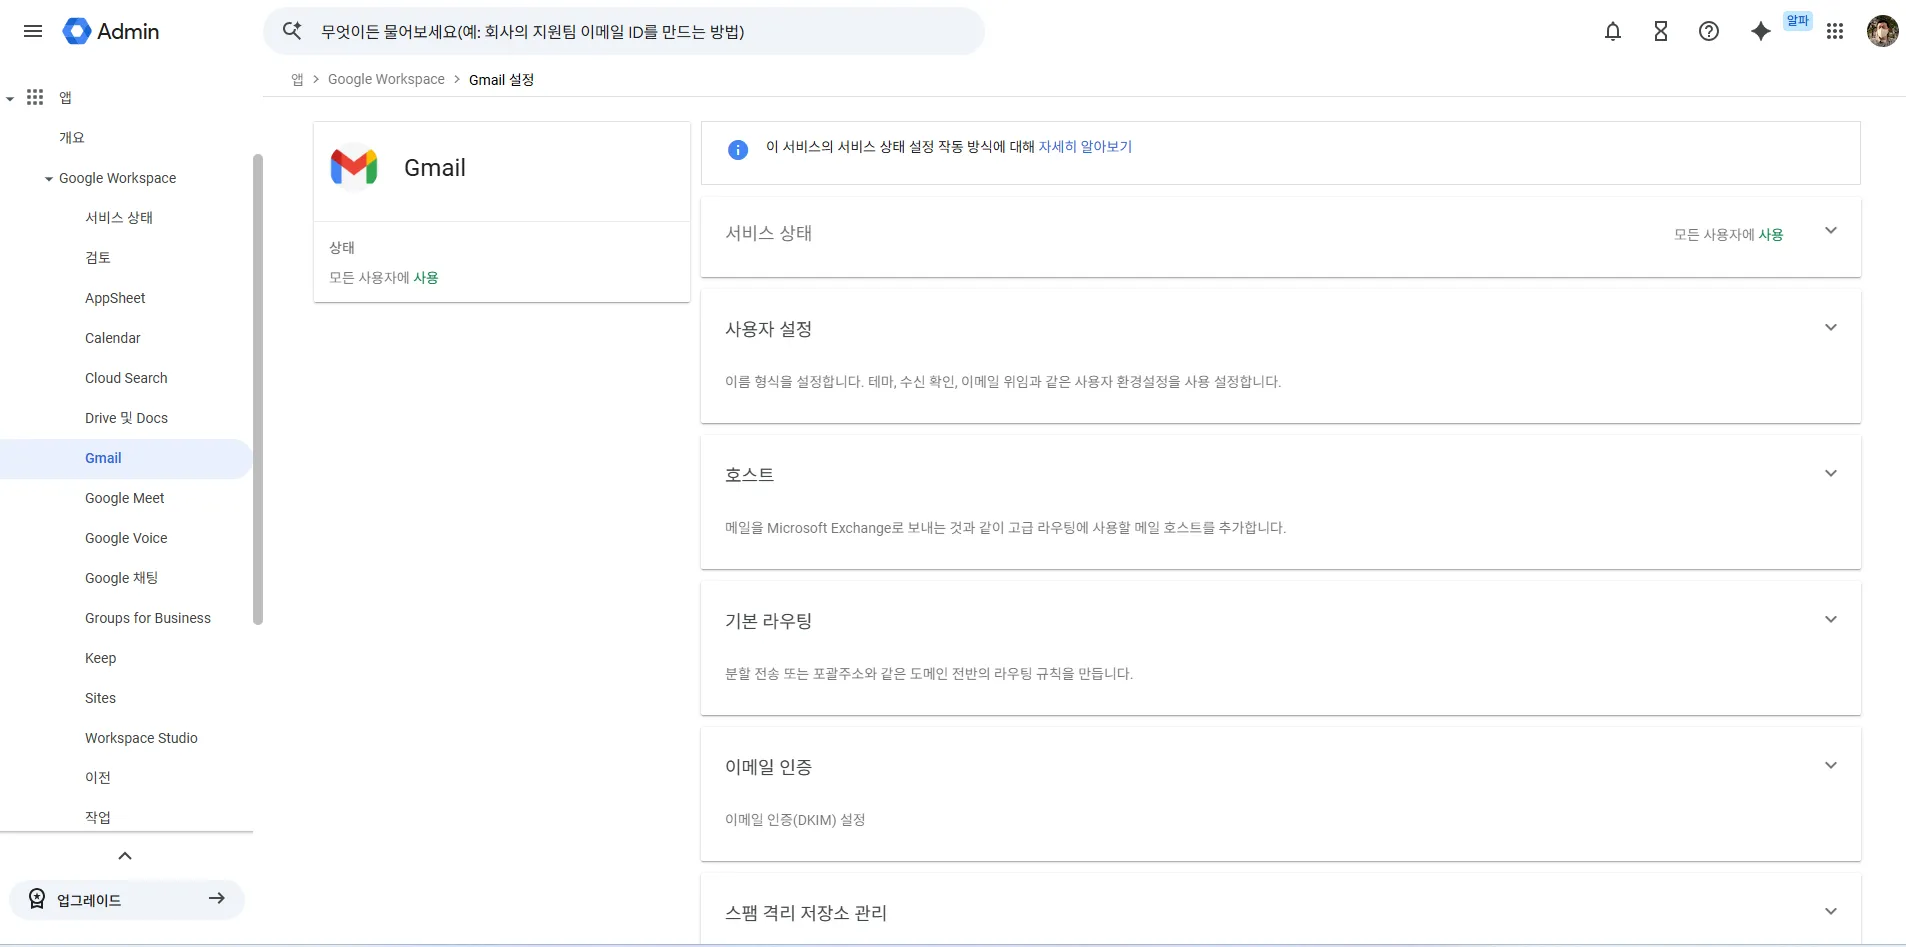Image resolution: width=1906 pixels, height=947 pixels.
Task: Open Workspace Studio in sidebar
Action: 141,738
